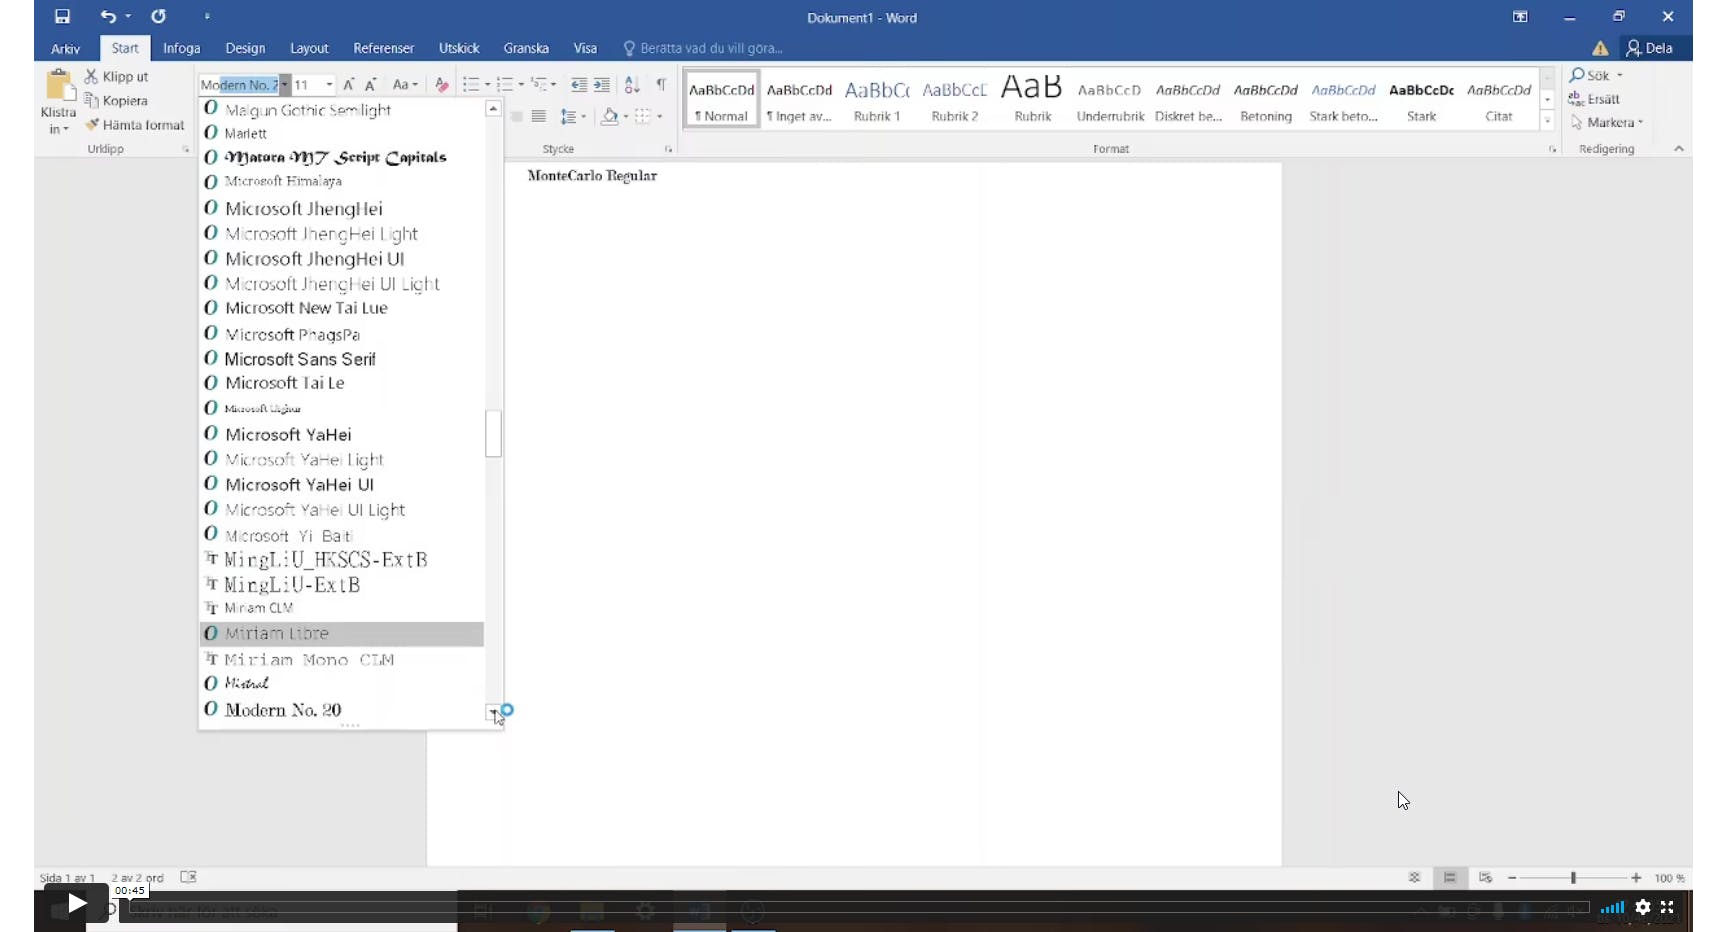This screenshot has height=932, width=1719.
Task: Click Hämta format painter icon
Action: (92, 125)
